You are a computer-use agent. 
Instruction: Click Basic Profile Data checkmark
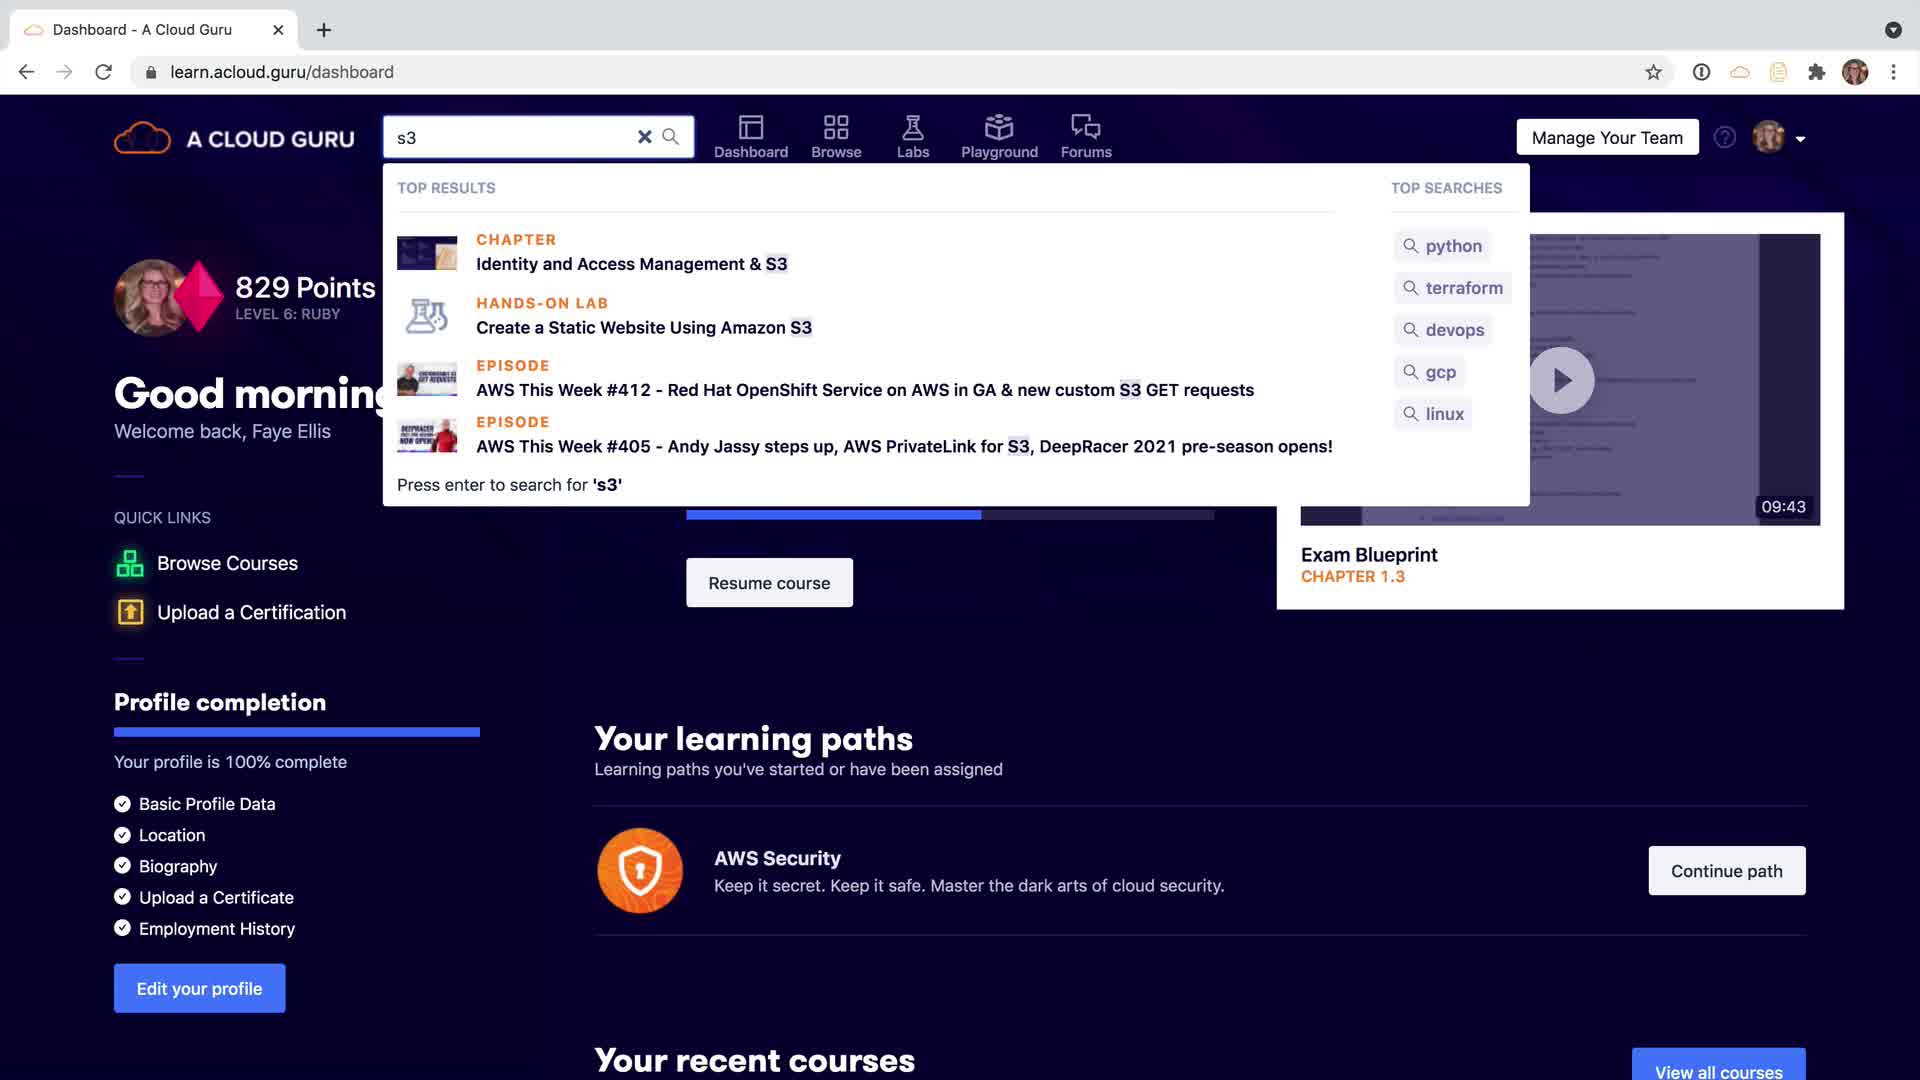click(x=122, y=804)
